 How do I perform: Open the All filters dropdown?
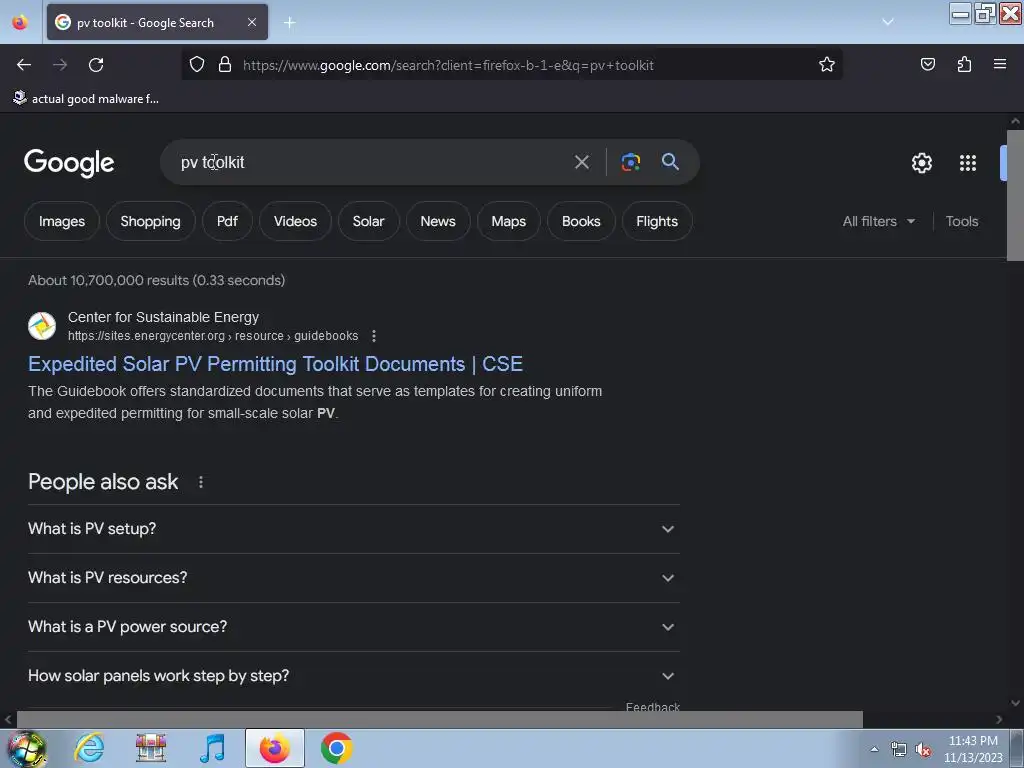click(x=878, y=221)
